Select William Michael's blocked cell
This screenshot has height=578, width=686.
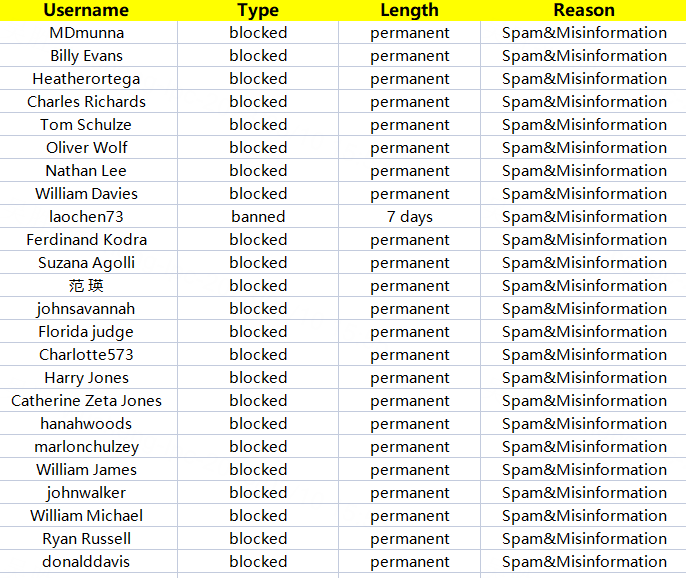point(258,516)
